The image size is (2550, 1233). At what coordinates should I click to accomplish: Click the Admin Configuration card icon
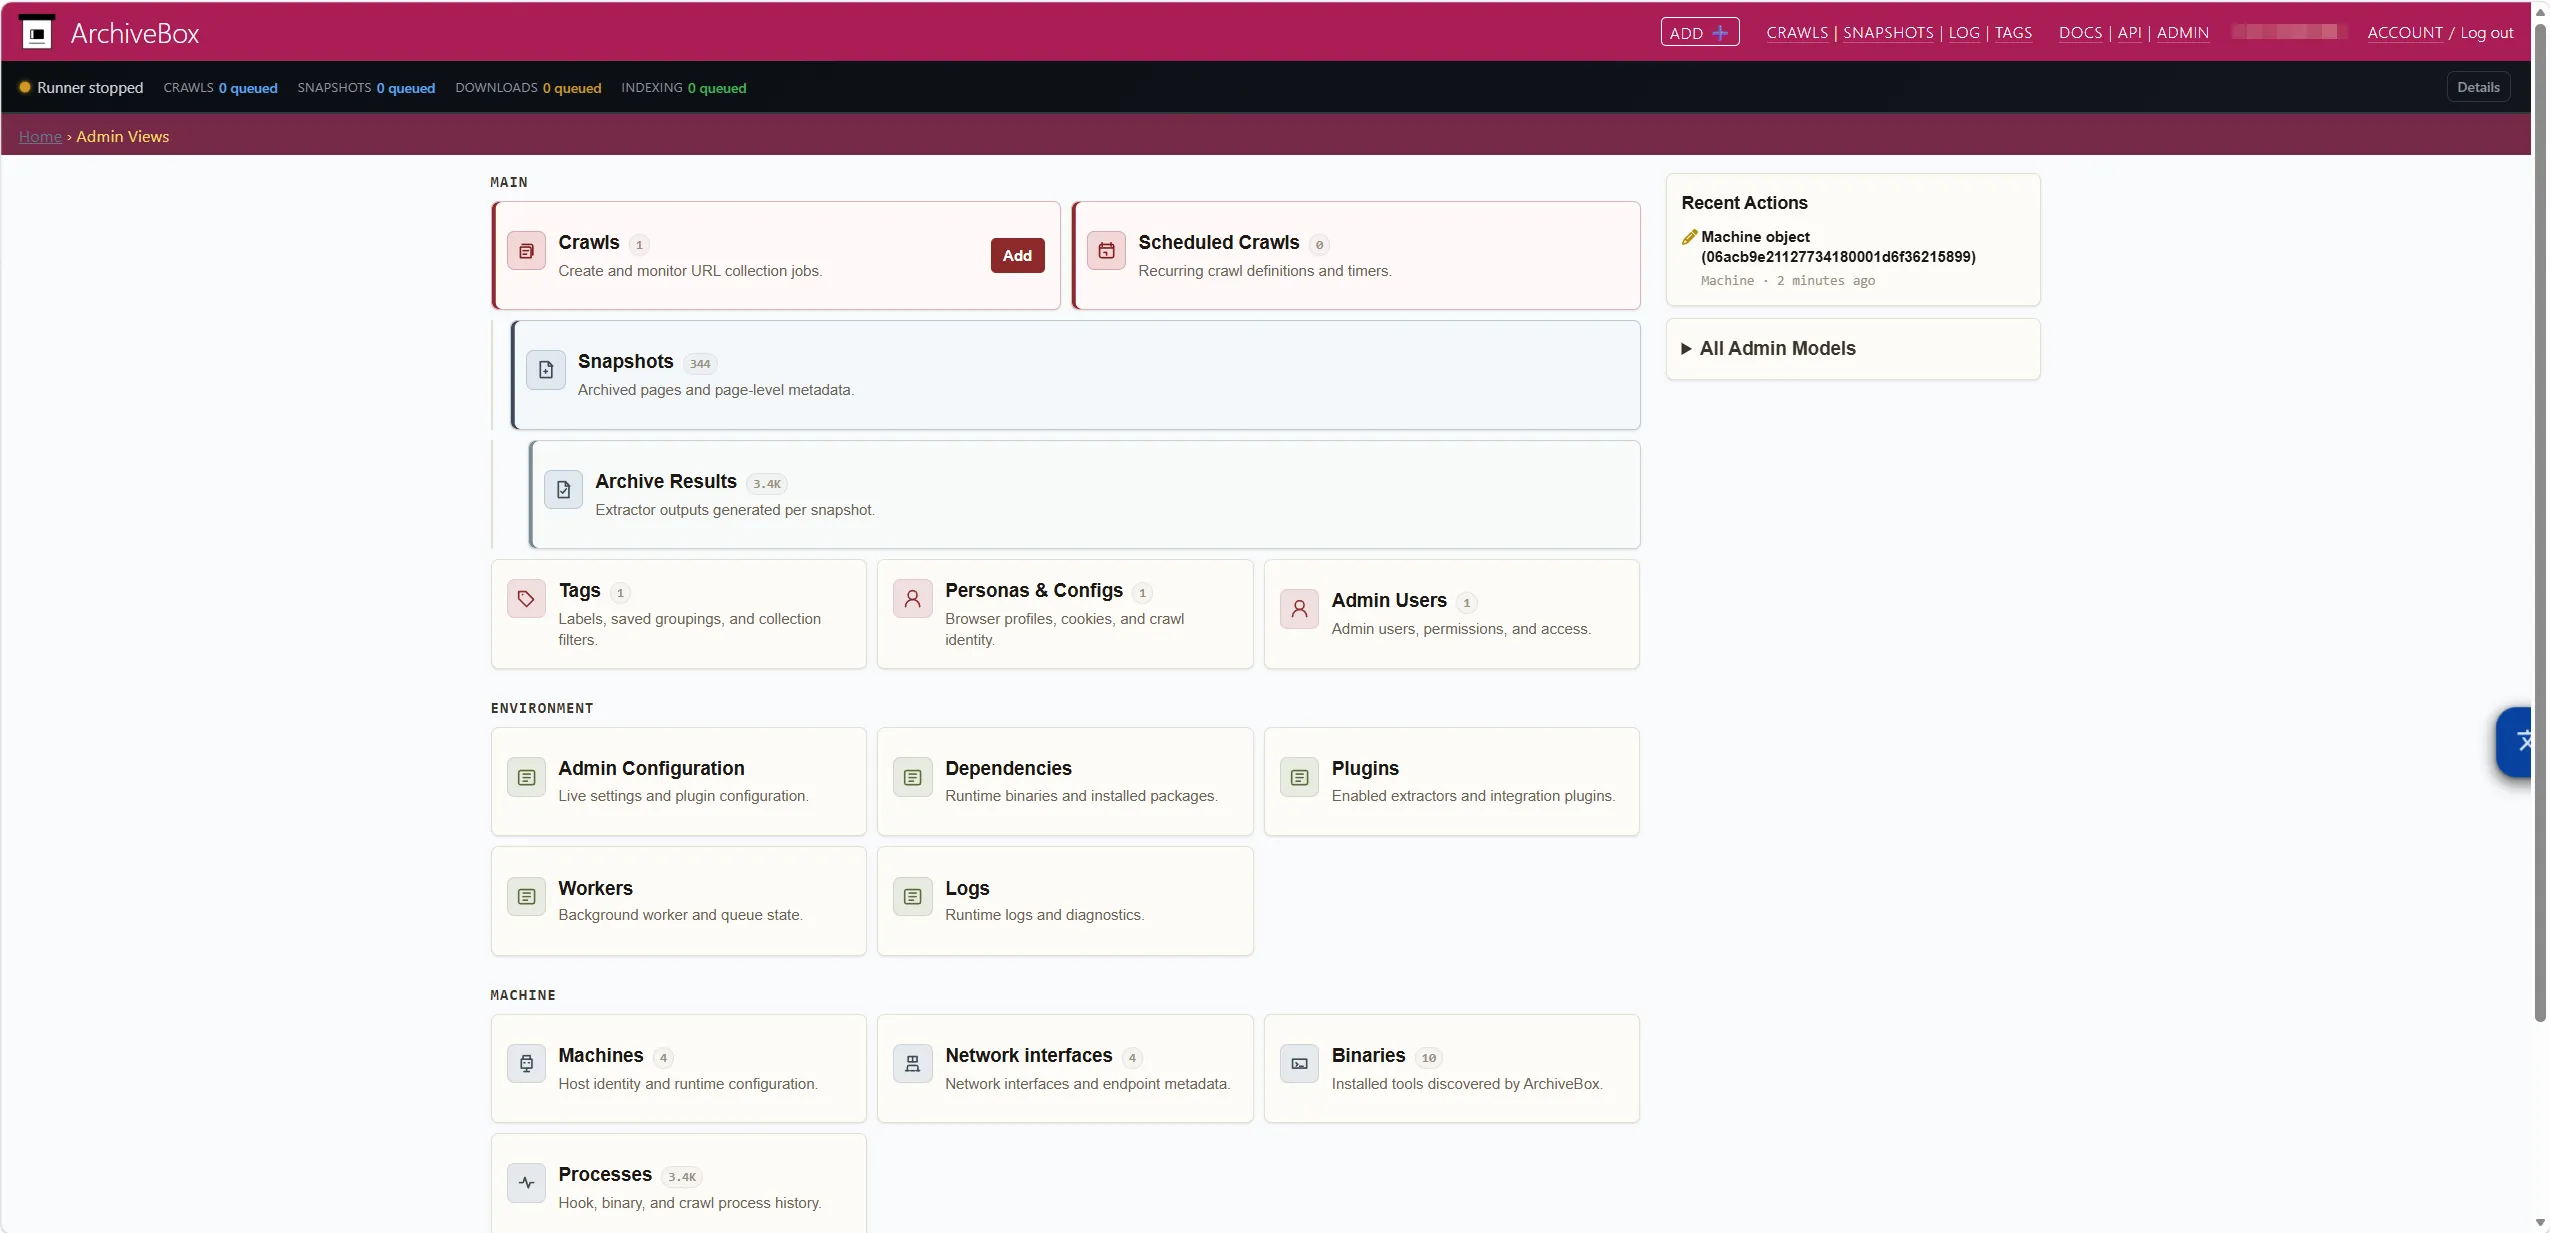pyautogui.click(x=526, y=777)
